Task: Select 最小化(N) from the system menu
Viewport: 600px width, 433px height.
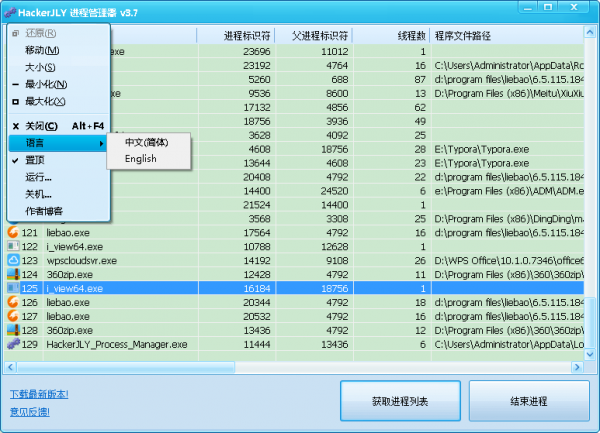Action: 59,84
